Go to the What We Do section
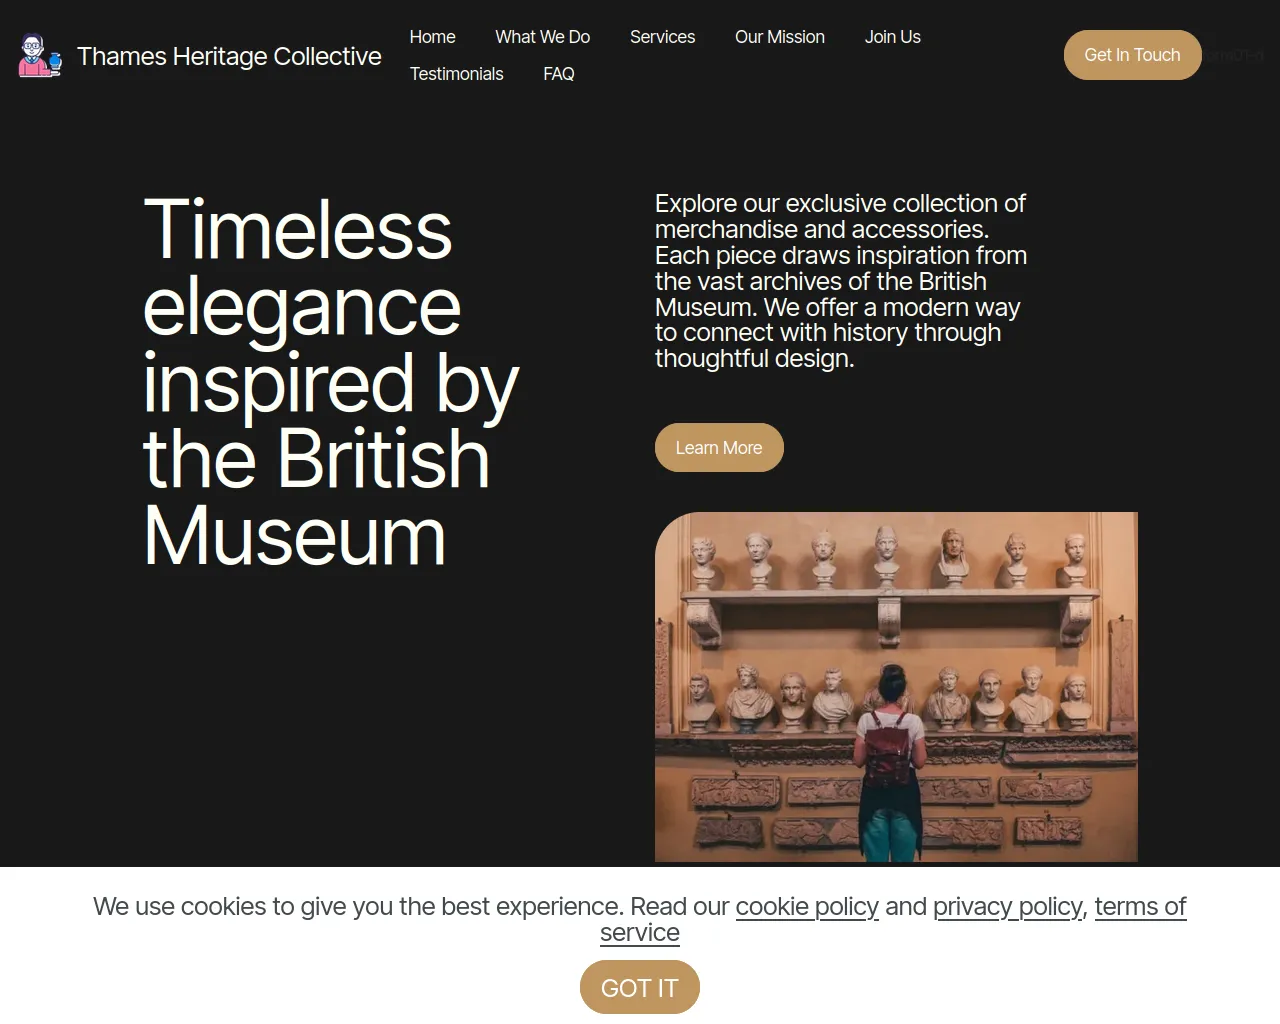The width and height of the screenshot is (1280, 1024). click(x=542, y=37)
